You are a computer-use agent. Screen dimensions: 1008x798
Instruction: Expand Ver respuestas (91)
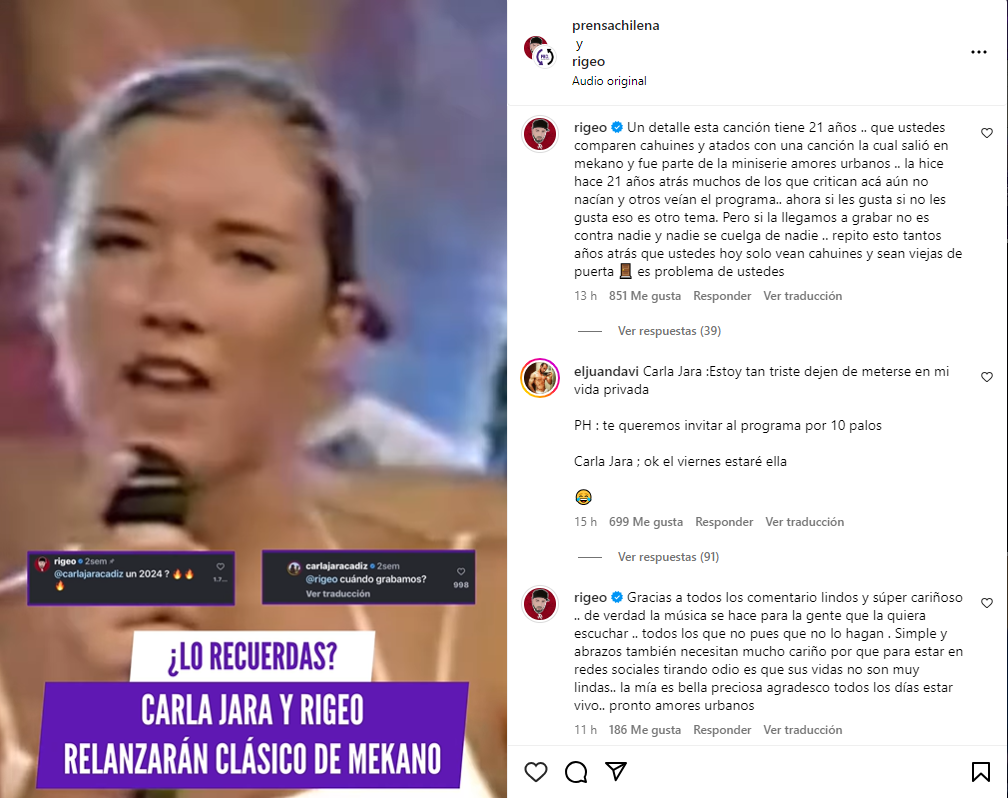[668, 556]
